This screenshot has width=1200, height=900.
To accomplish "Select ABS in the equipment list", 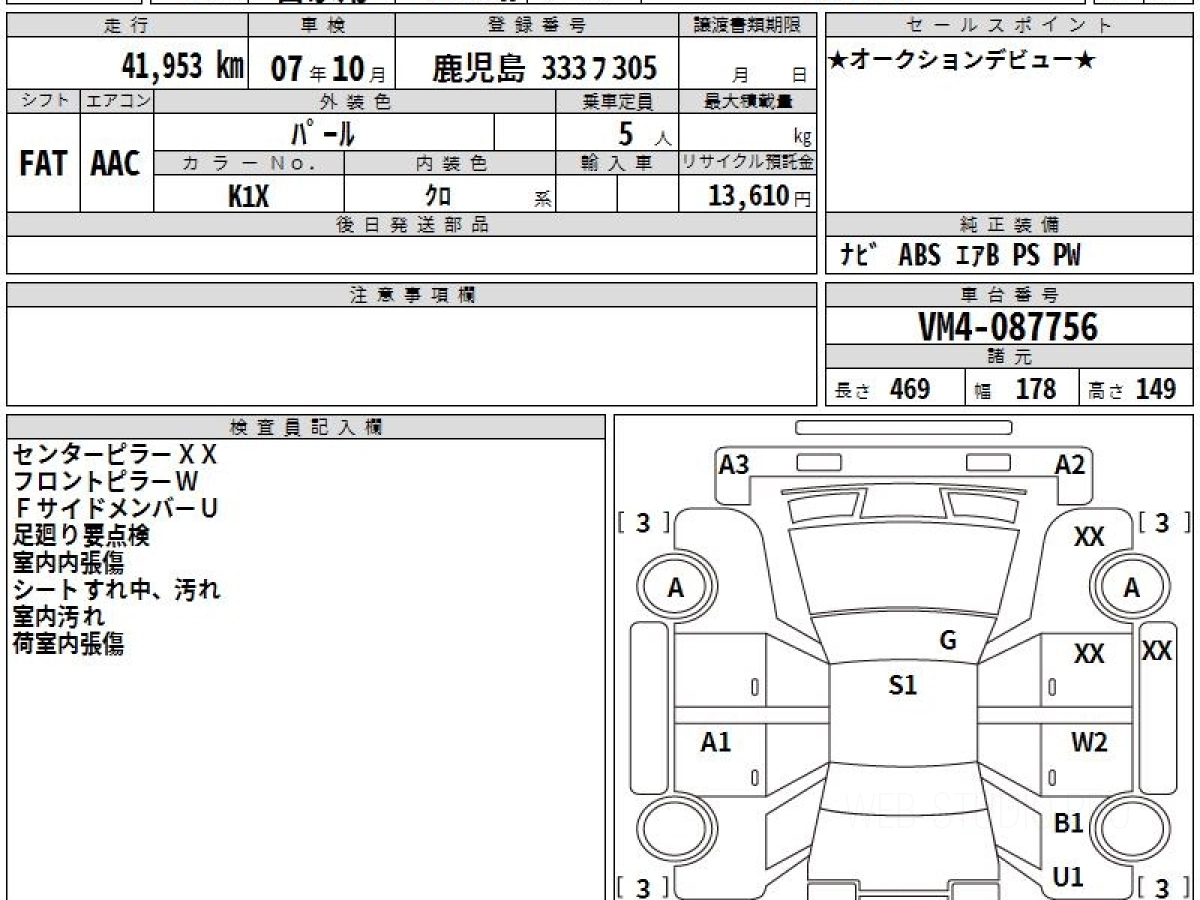I will click(920, 255).
